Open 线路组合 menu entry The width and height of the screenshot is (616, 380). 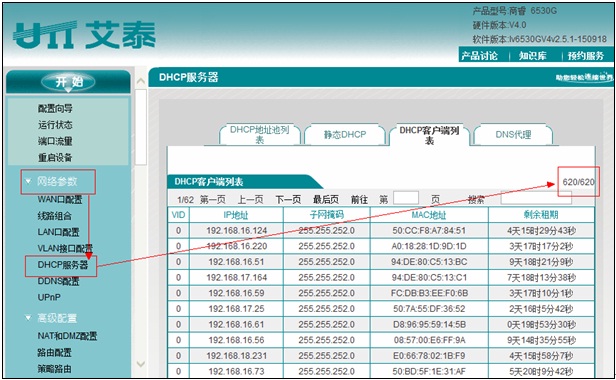(55, 216)
